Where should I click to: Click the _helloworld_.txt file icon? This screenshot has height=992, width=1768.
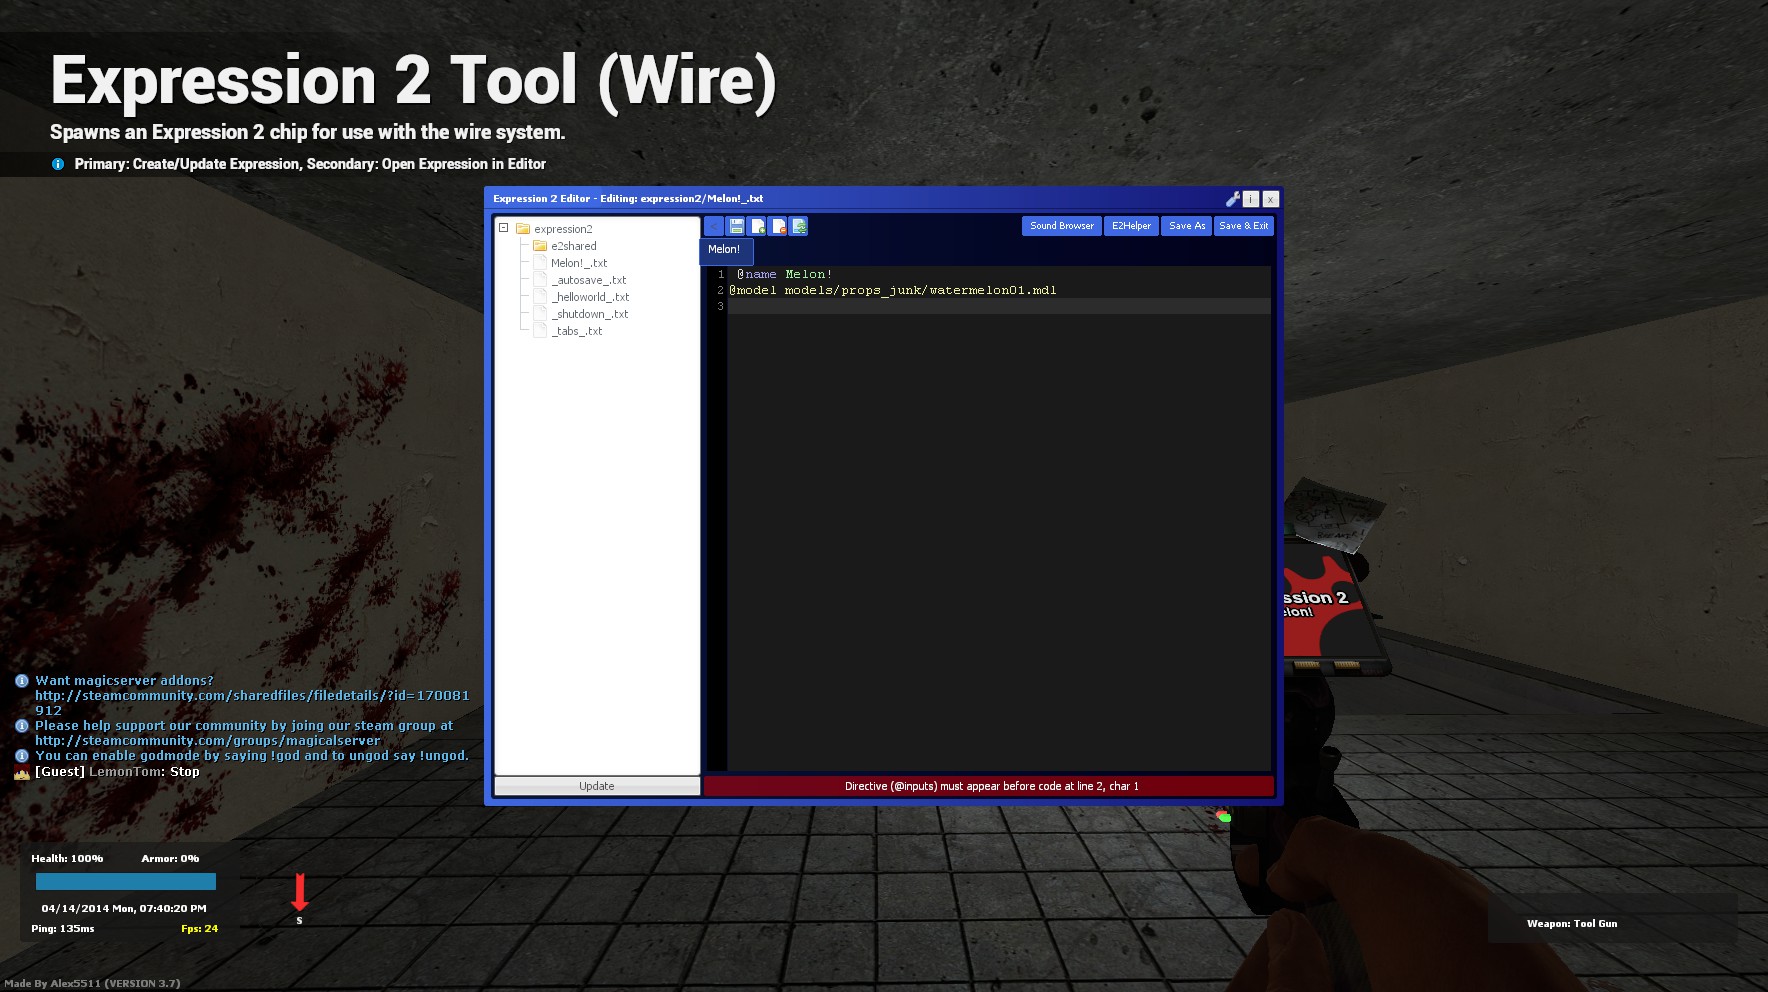(540, 297)
